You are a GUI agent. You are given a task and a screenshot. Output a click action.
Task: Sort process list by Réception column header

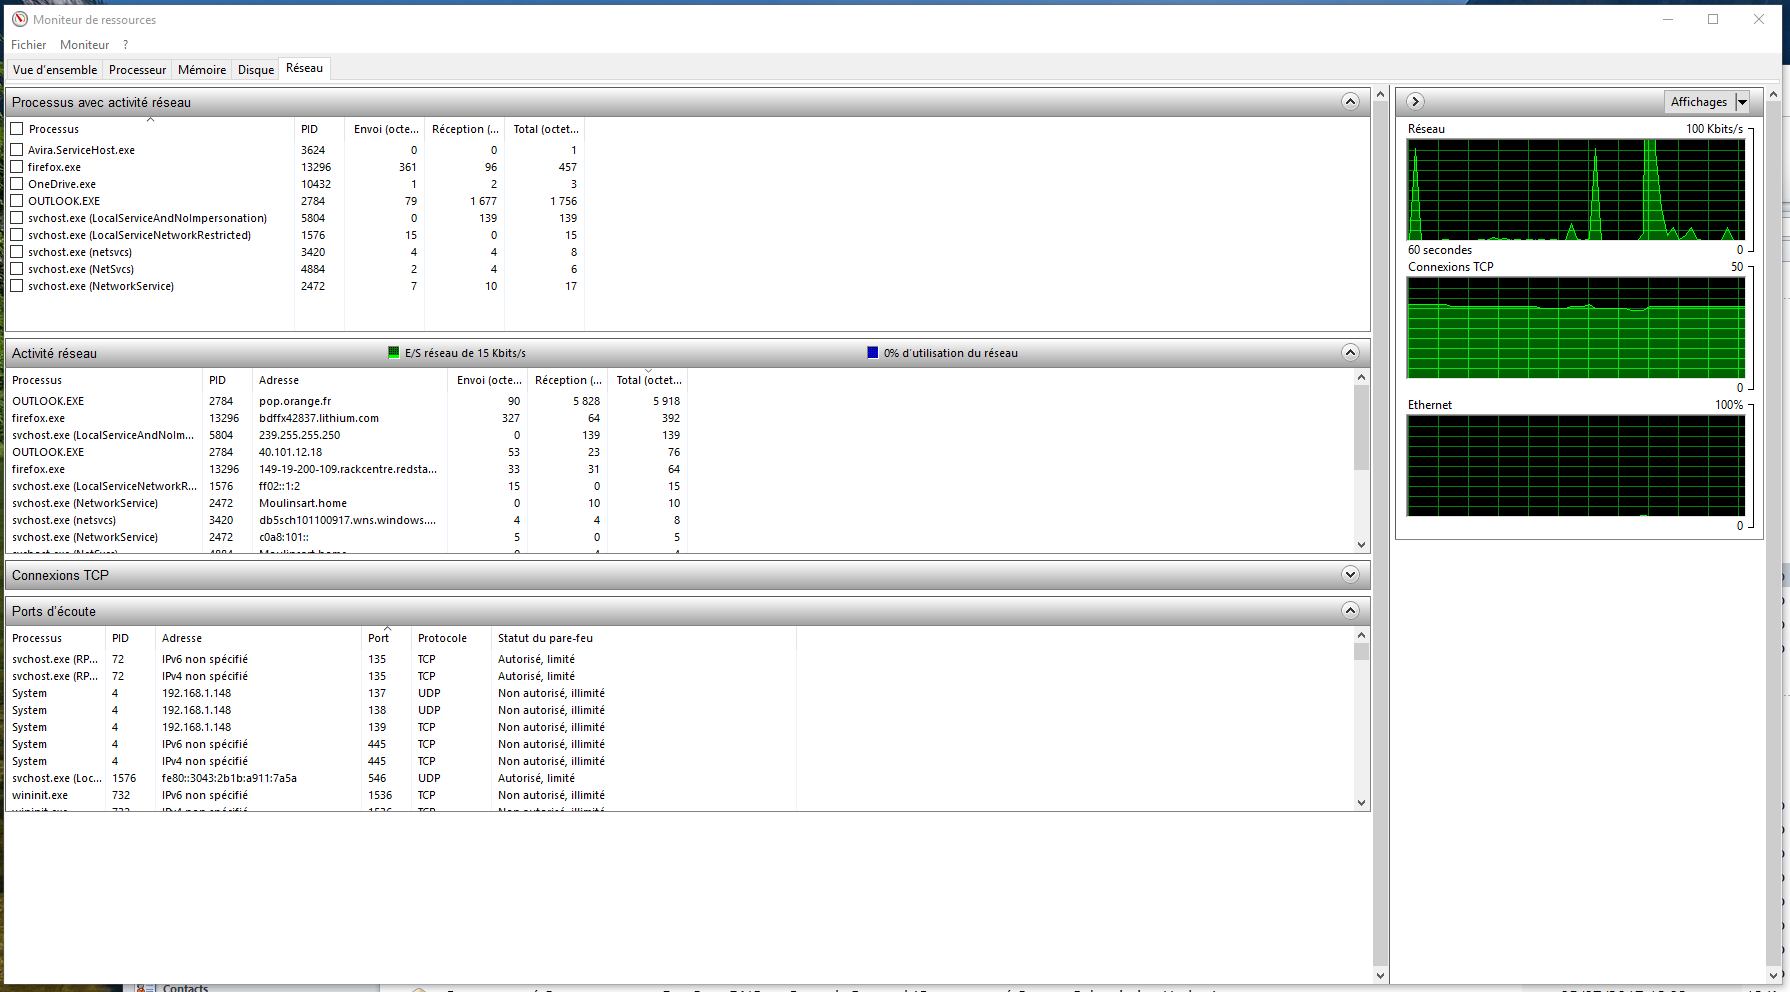464,129
